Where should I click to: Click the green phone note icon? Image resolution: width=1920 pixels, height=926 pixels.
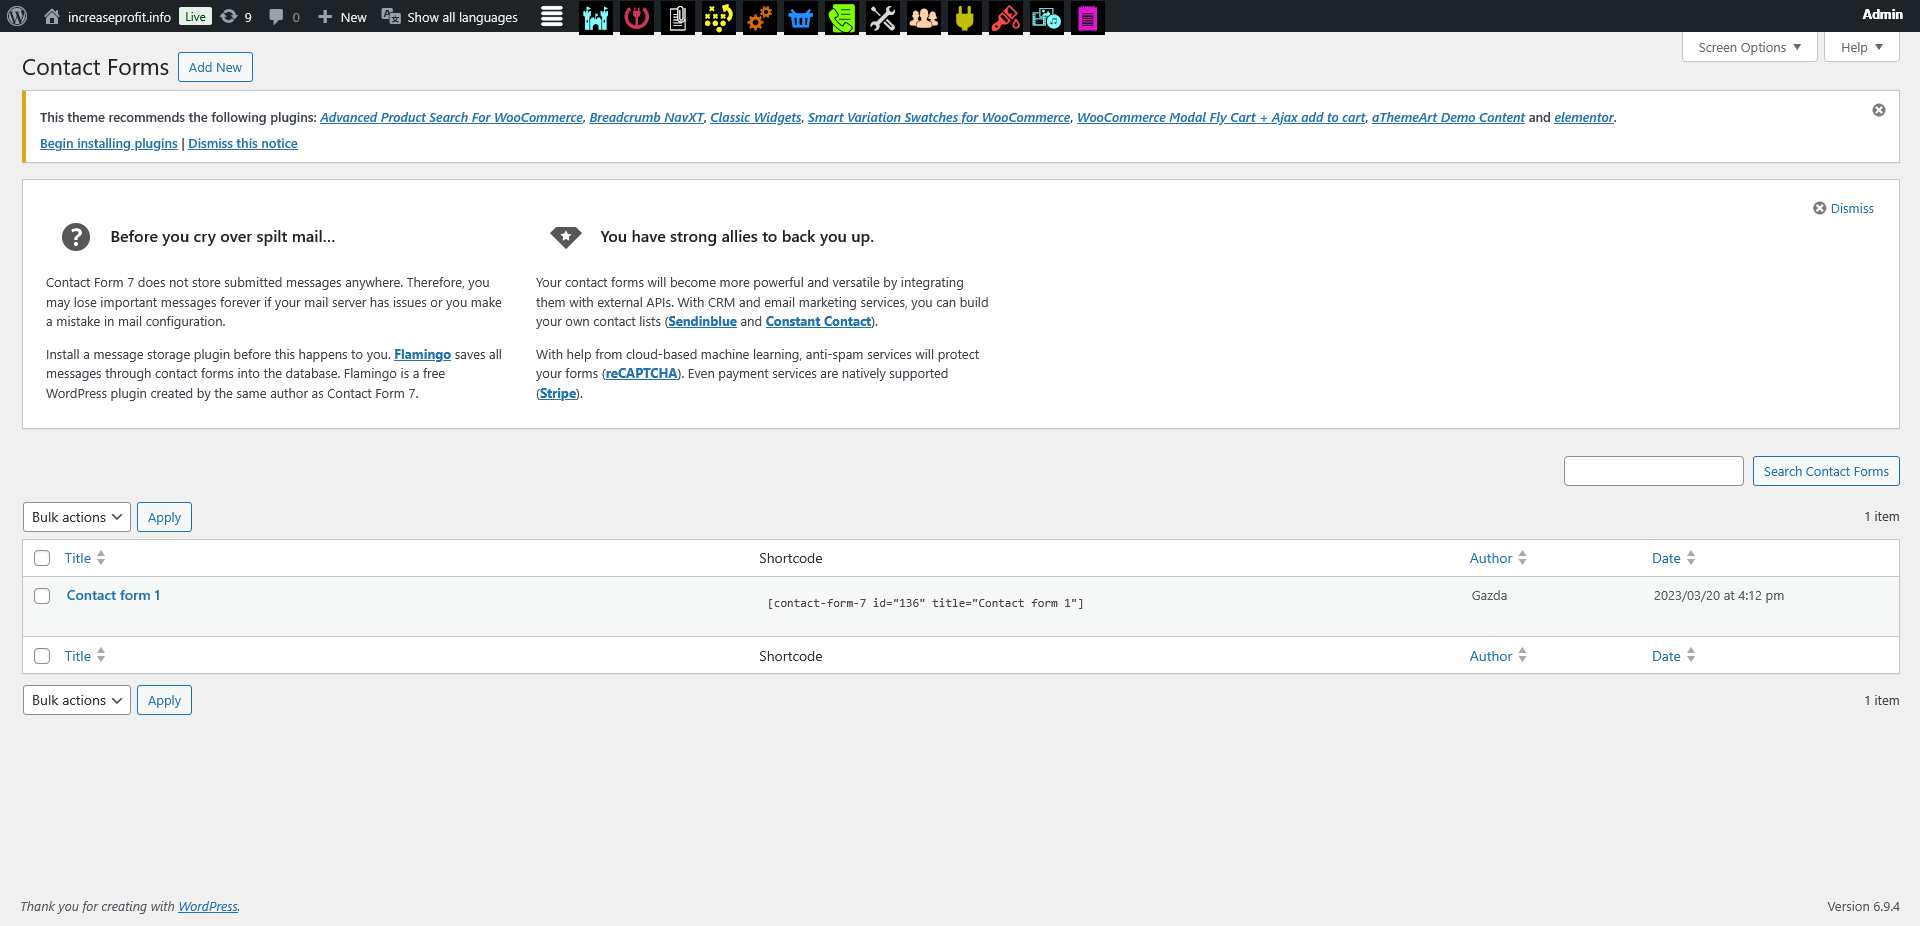point(842,17)
